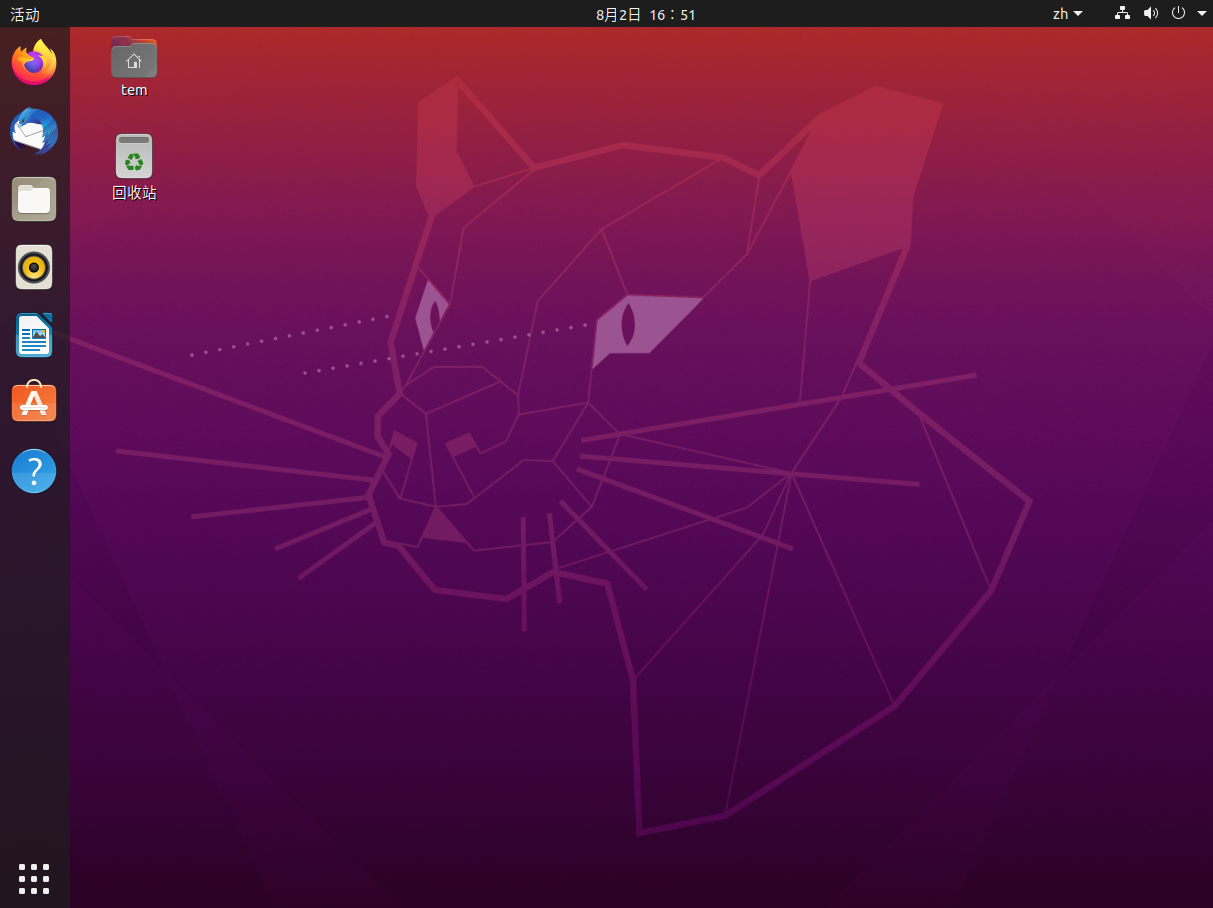This screenshot has height=908, width=1213.
Task: Launch Rhythmbox music player
Action: coord(34,267)
